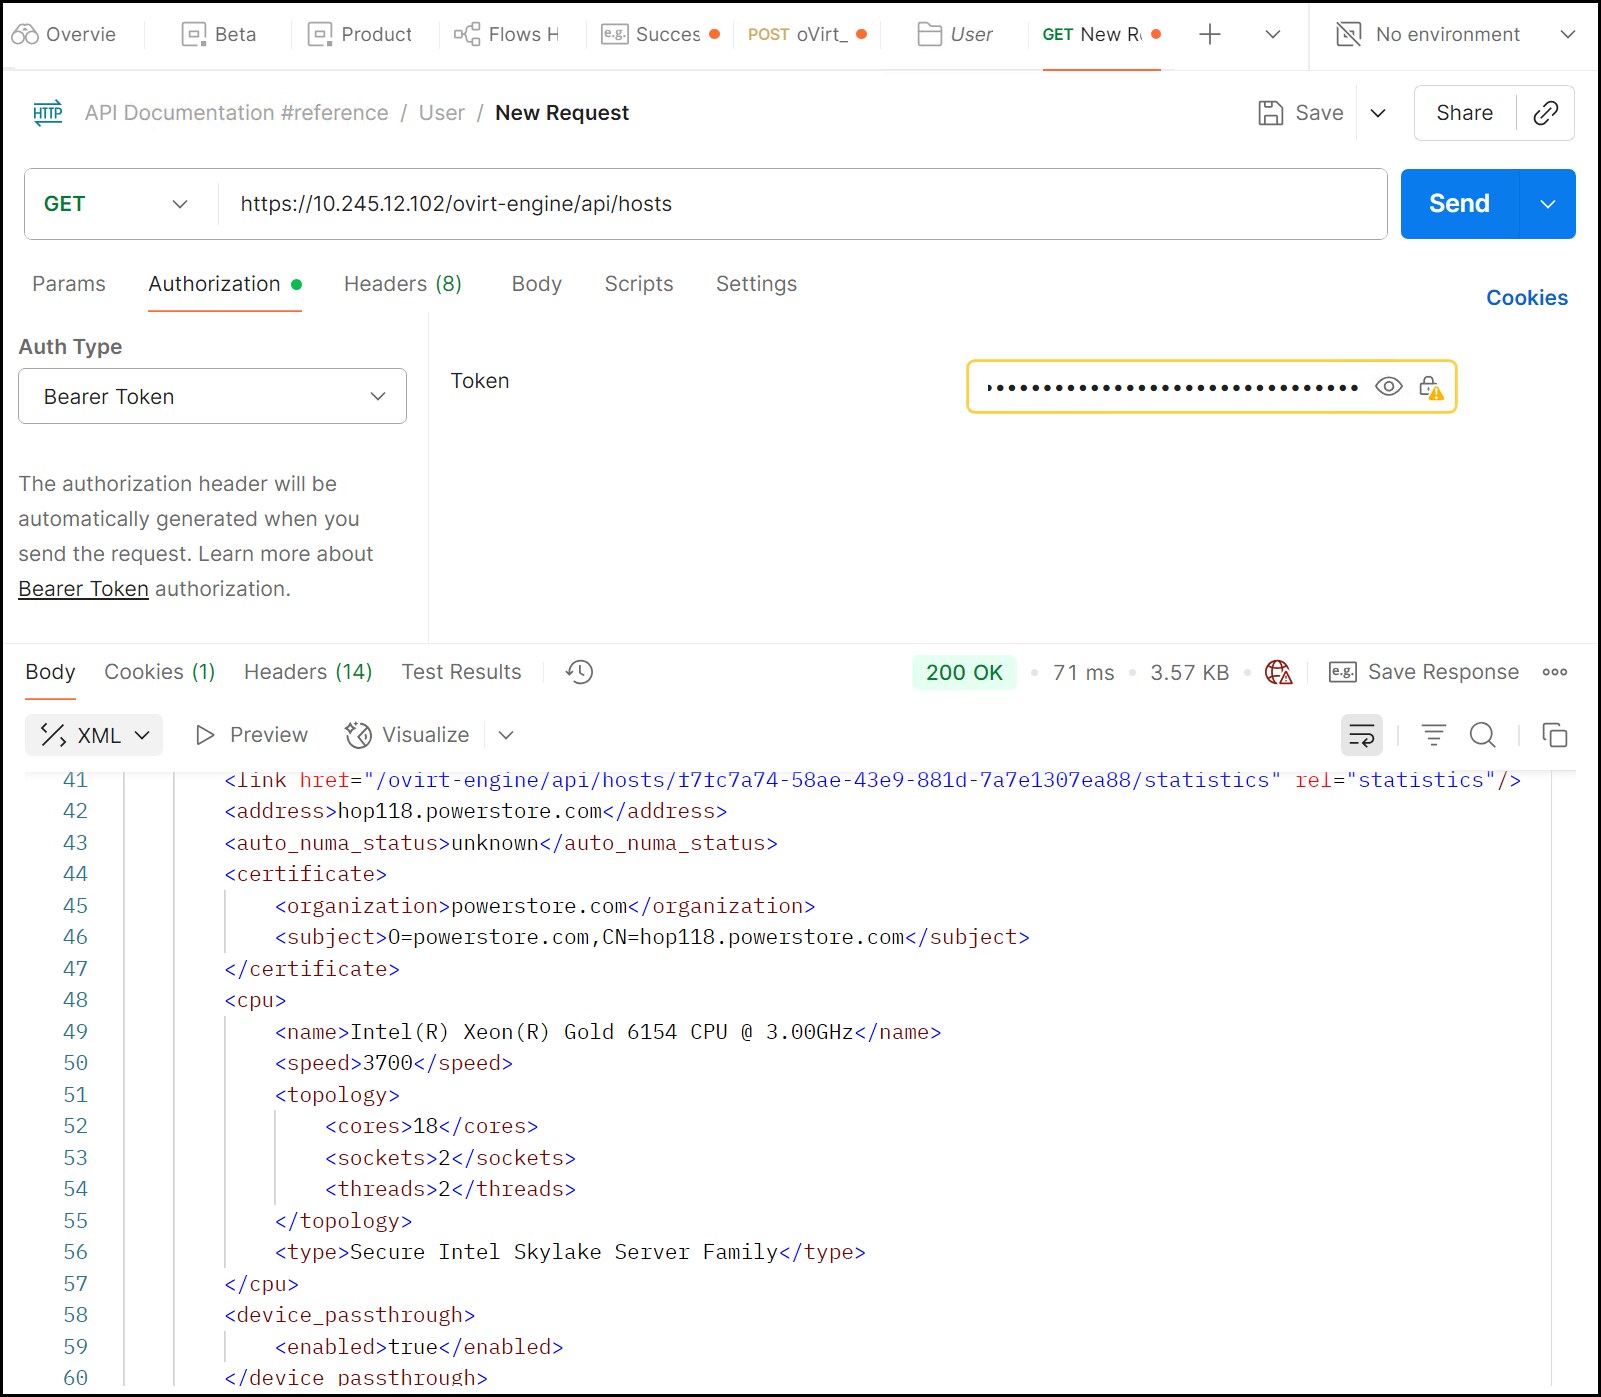Toggle token visibility with the eye icon
The image size is (1601, 1397).
pos(1388,387)
